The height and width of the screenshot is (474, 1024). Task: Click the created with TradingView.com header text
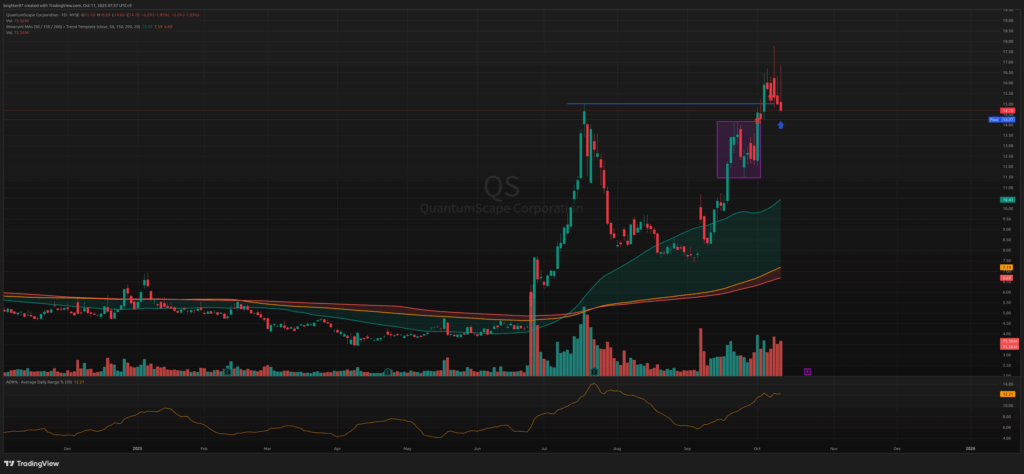tap(60, 4)
